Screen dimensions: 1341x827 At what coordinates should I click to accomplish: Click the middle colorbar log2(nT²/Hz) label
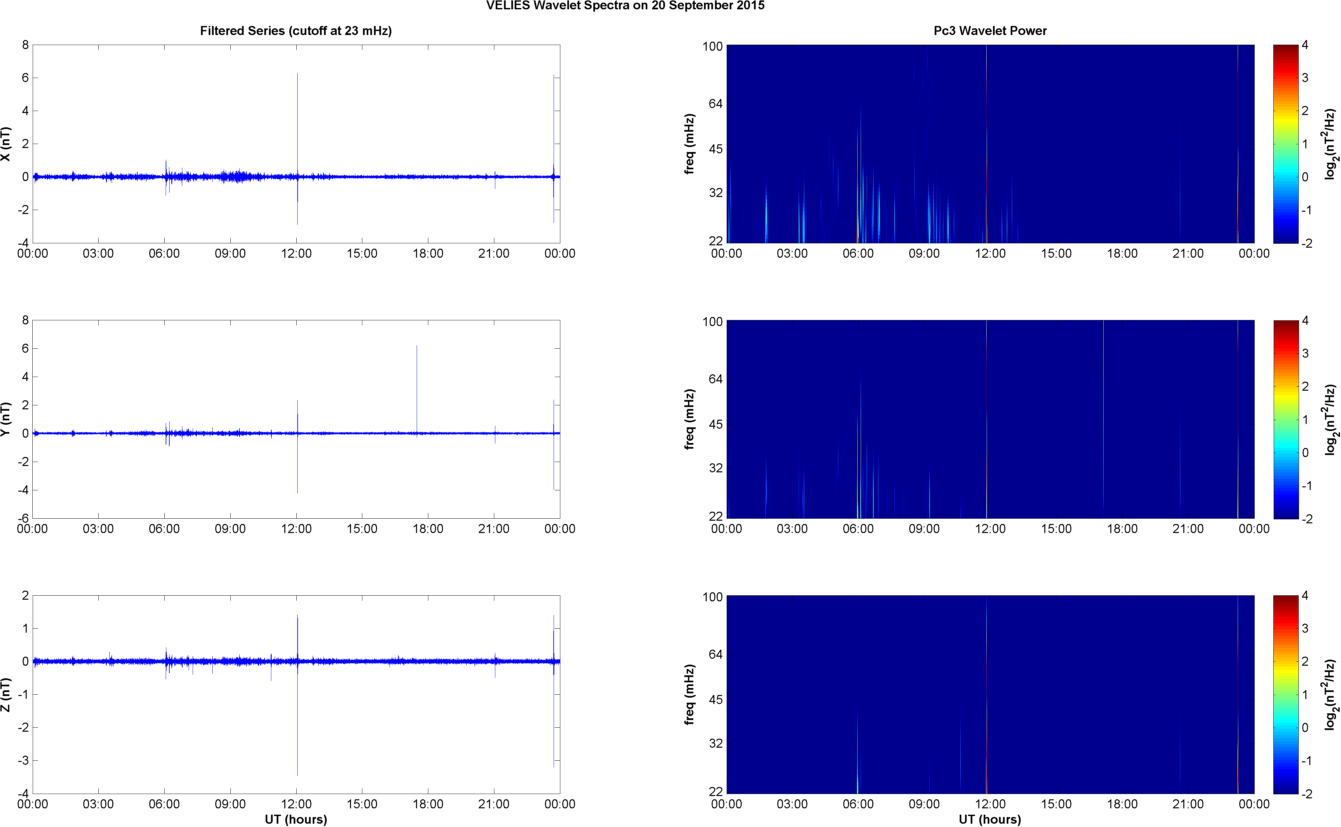[1332, 419]
